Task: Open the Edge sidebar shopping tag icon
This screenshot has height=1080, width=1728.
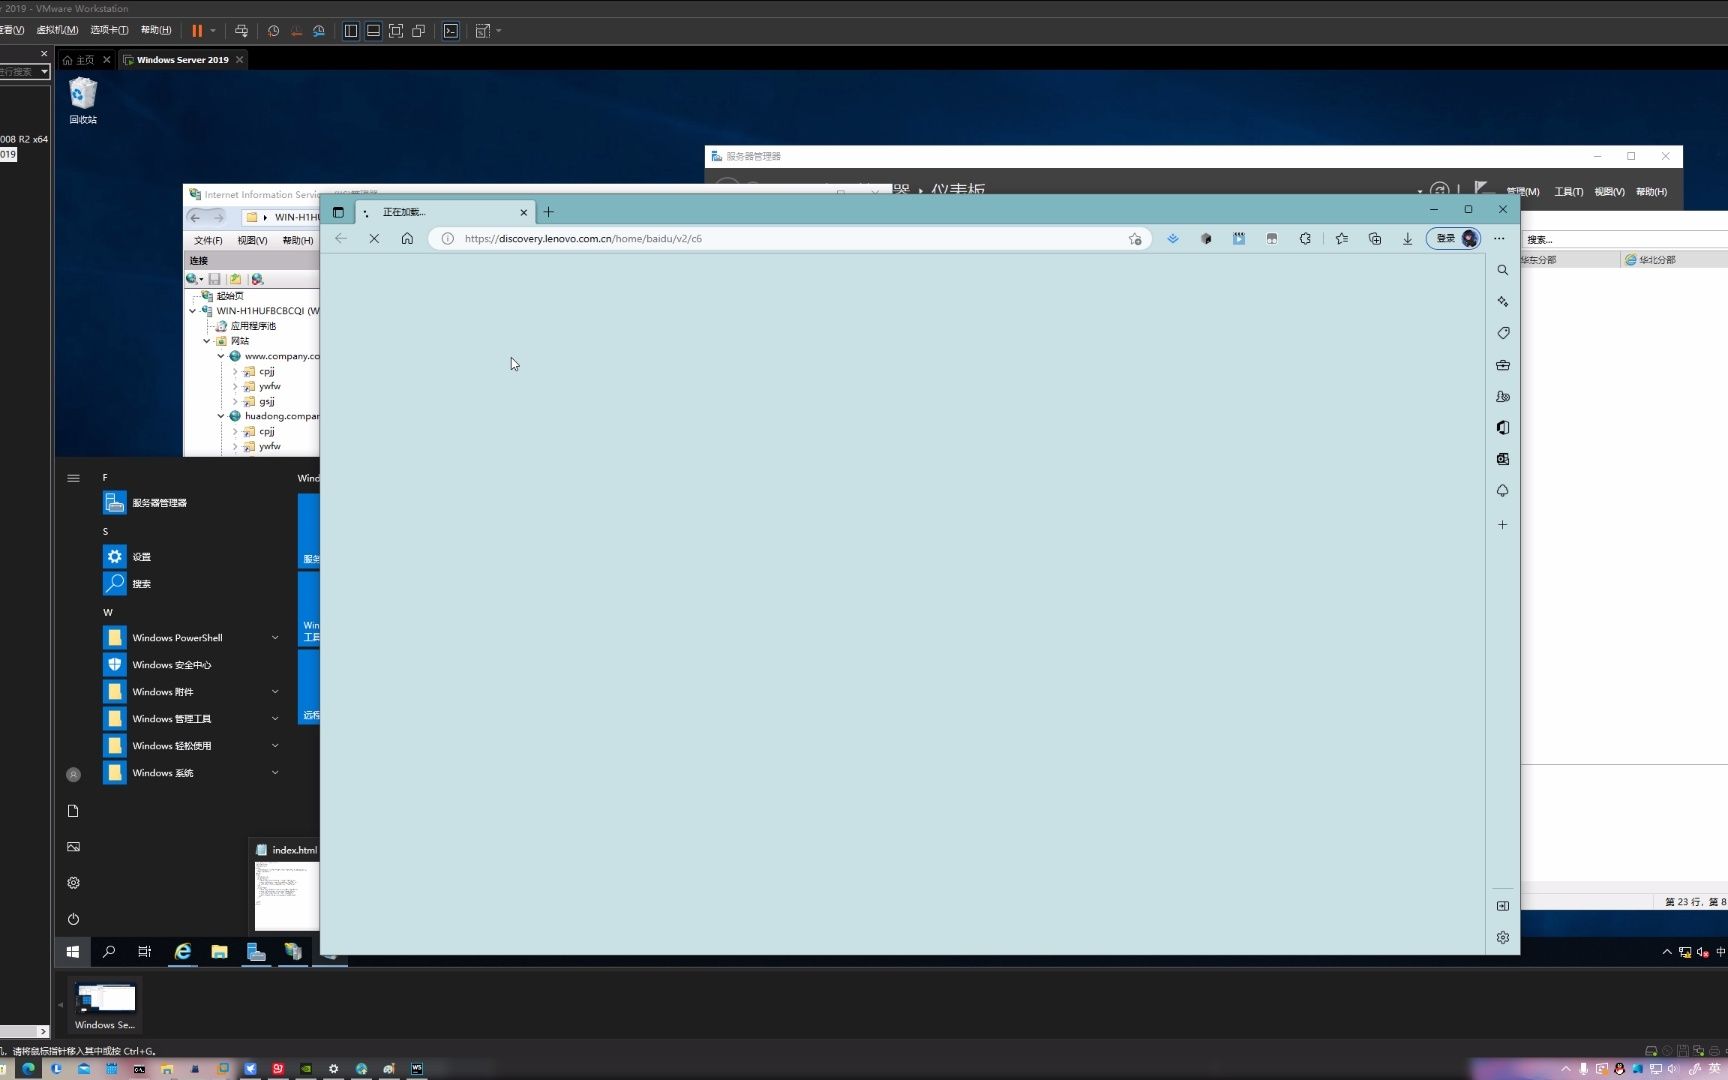Action: (x=1502, y=333)
